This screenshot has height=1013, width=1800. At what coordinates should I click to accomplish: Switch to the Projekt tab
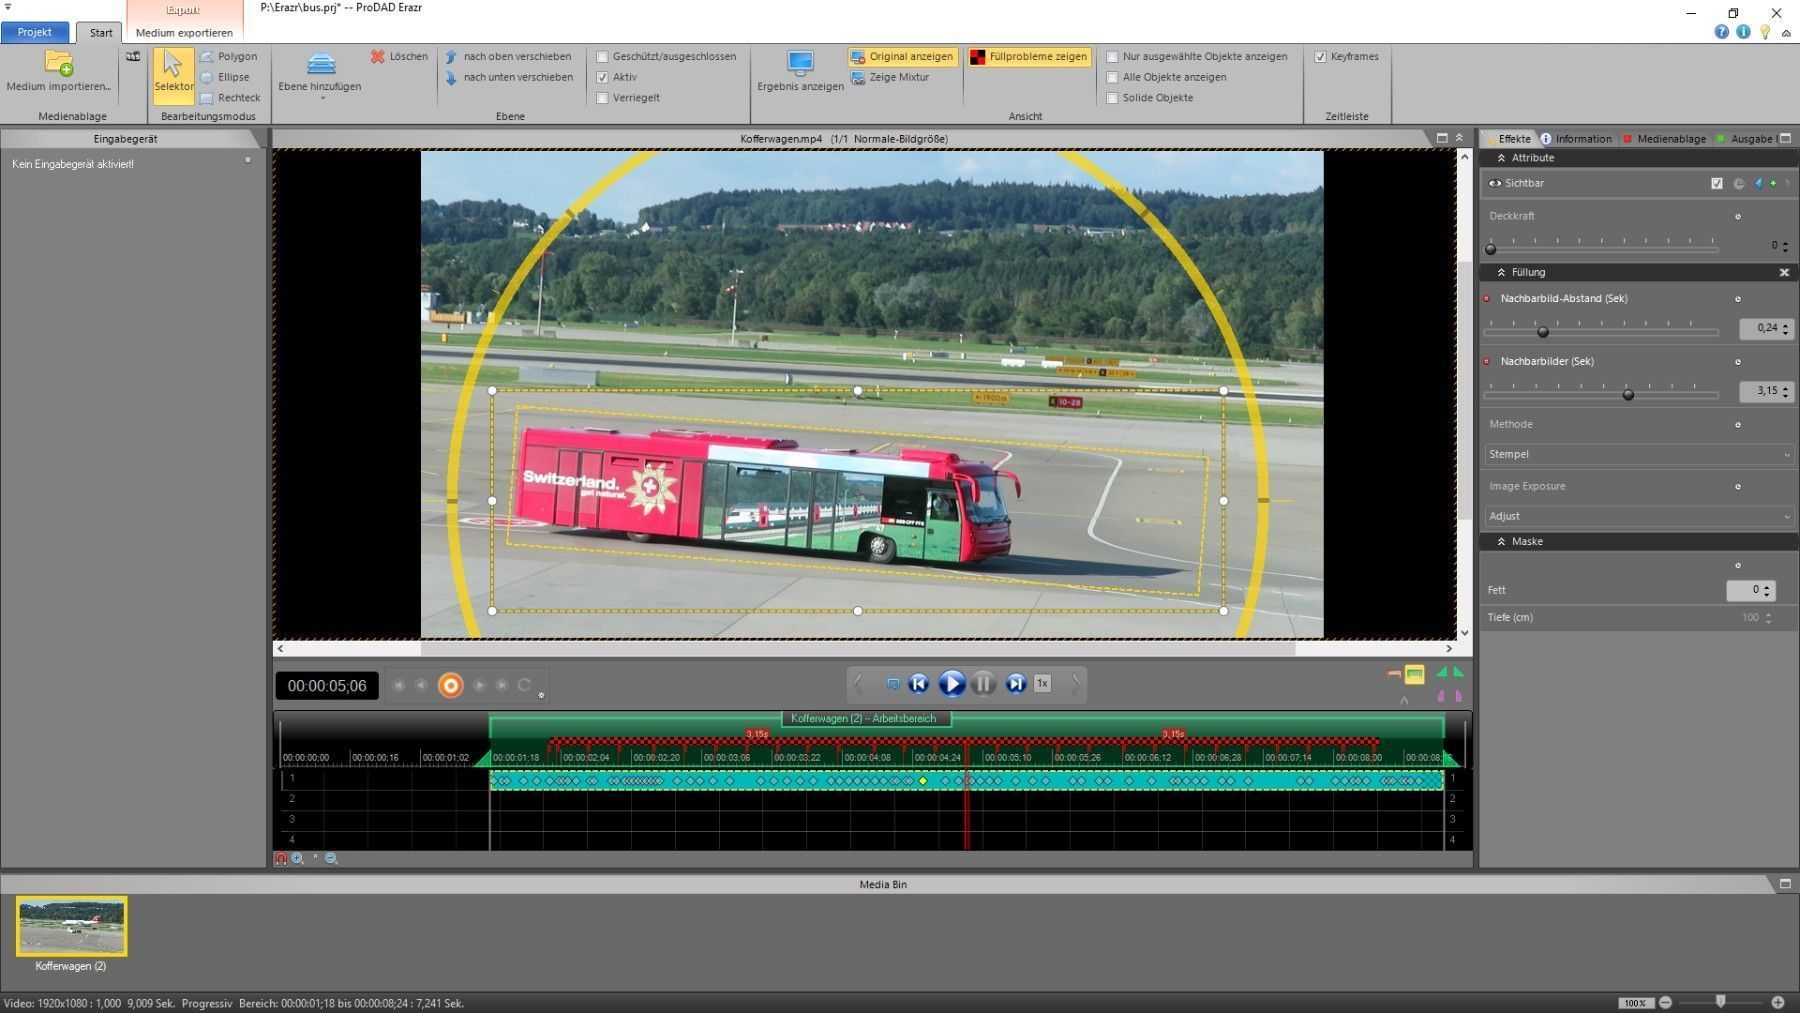pos(35,32)
